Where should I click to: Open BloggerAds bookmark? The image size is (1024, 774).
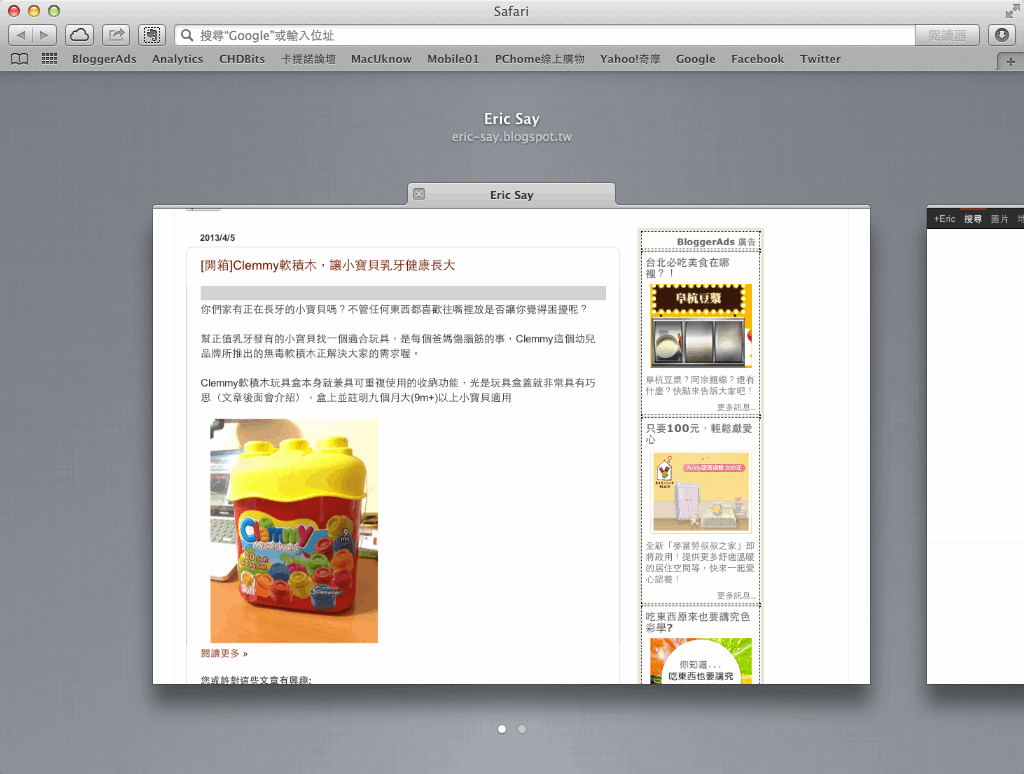point(104,59)
